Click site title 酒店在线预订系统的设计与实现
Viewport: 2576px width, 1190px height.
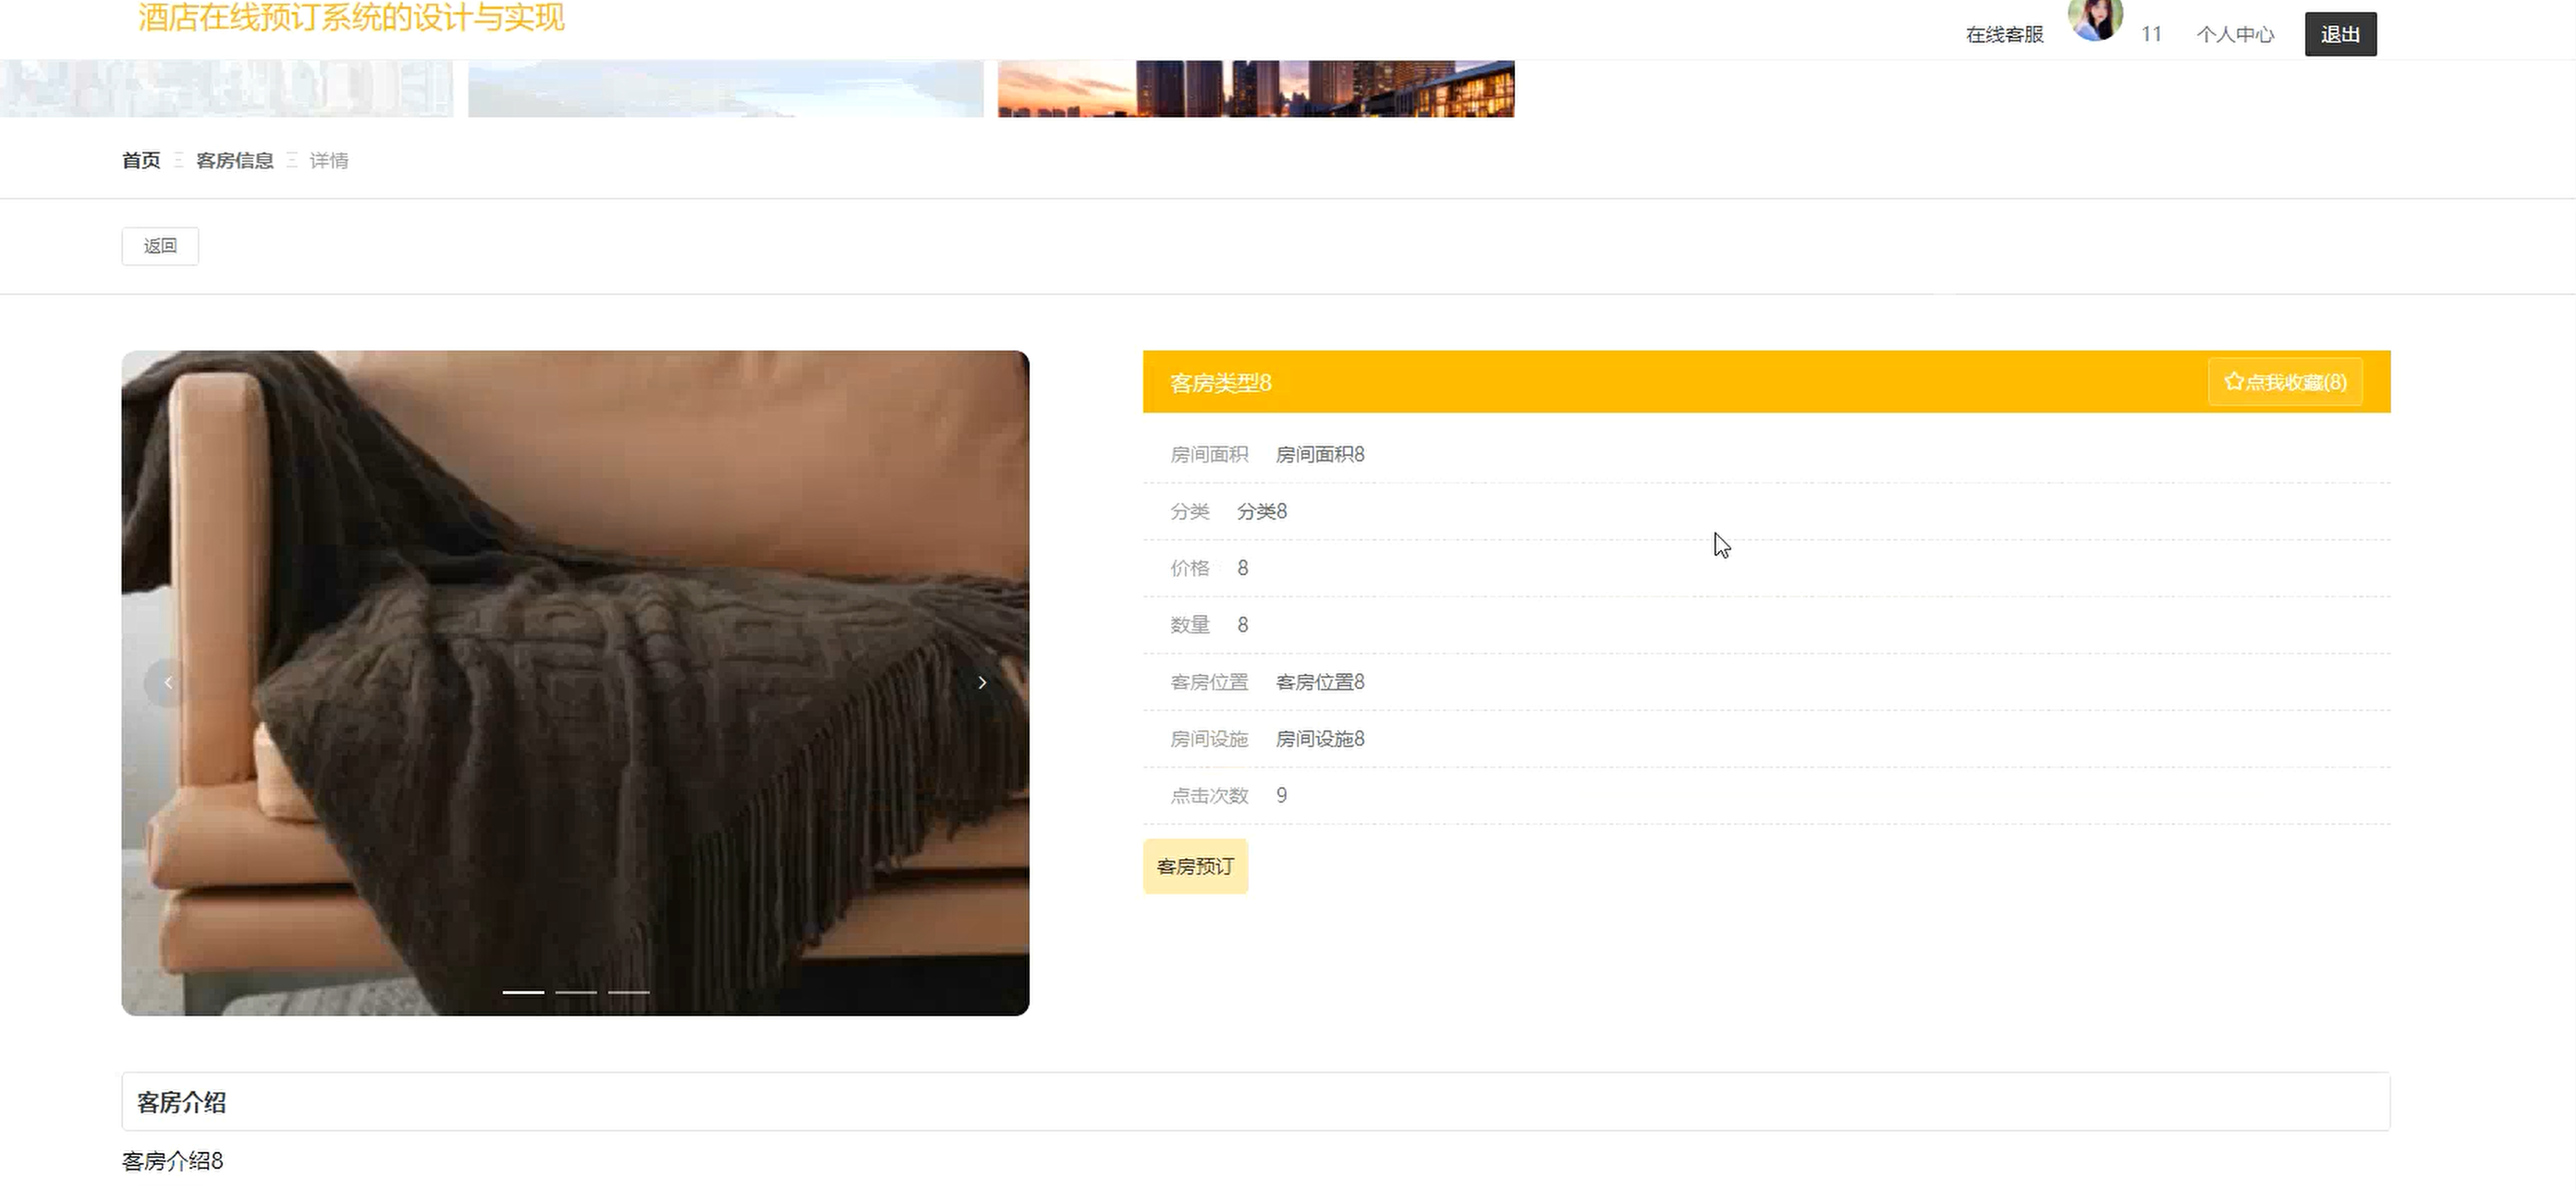[351, 17]
